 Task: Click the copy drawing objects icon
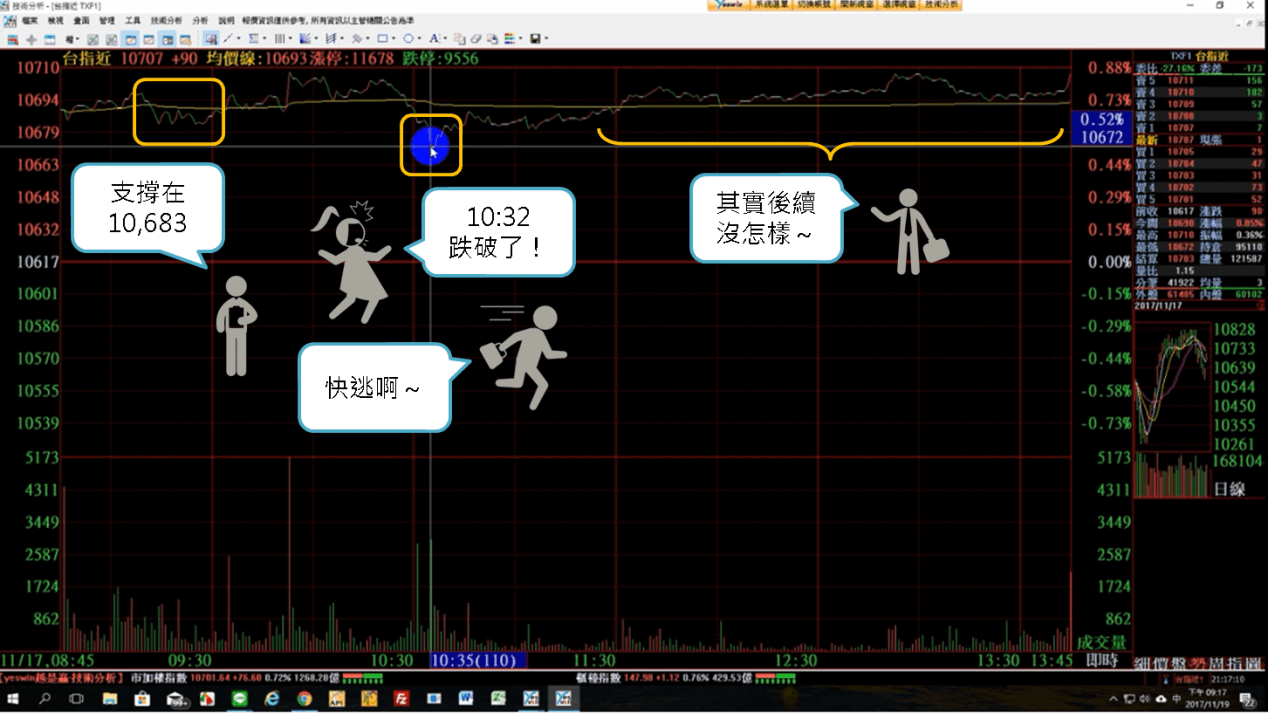click(x=459, y=39)
